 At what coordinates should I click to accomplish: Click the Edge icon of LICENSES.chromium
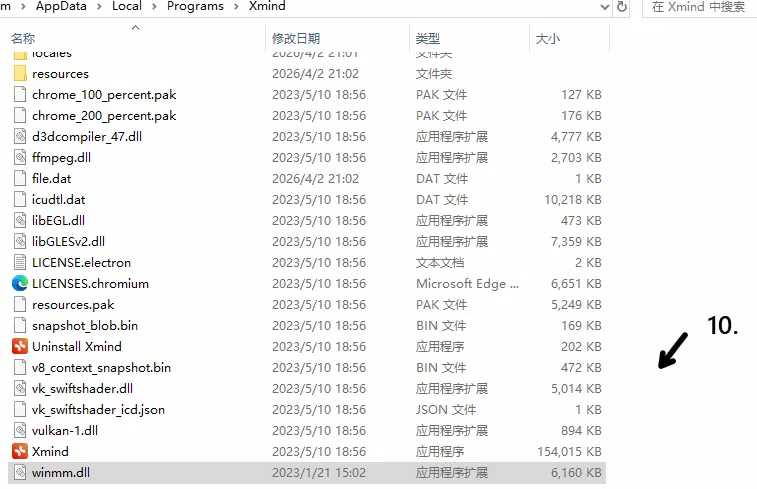pos(20,284)
